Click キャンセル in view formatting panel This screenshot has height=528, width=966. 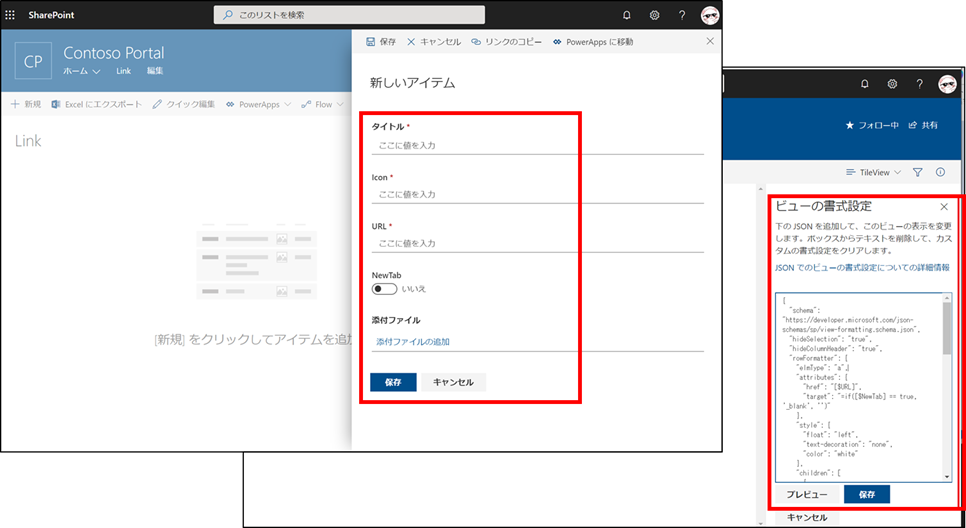point(807,518)
